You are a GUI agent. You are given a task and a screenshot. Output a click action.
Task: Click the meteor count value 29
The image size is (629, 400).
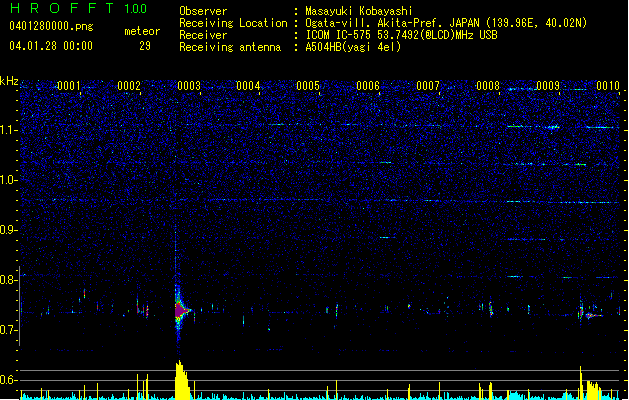(145, 46)
